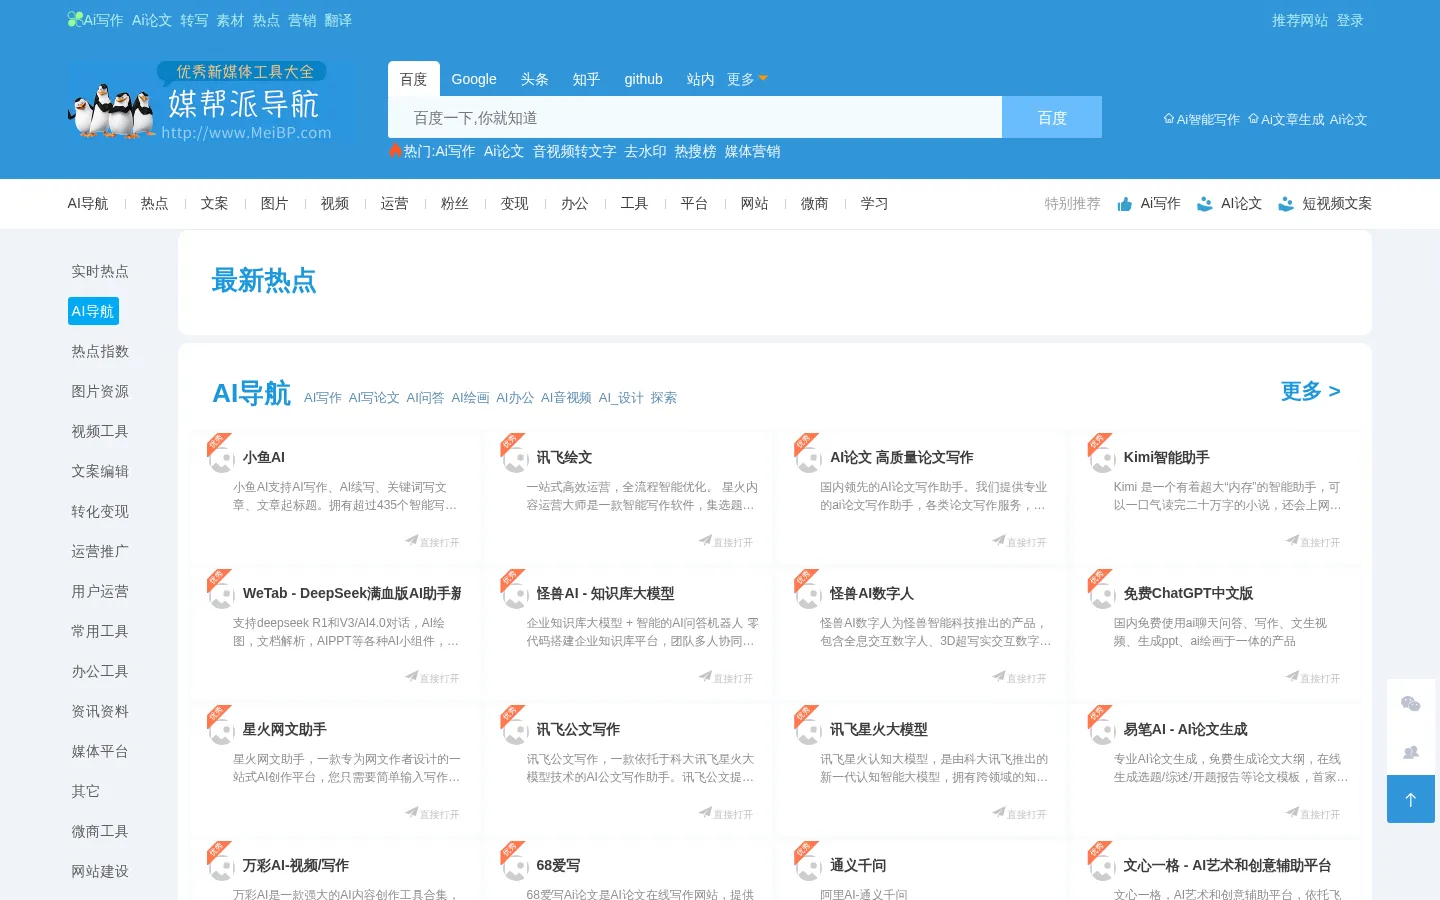Screen dimensions: 1440x900
Task: Select highlighted AI导航 in left sidebar
Action: coord(93,311)
